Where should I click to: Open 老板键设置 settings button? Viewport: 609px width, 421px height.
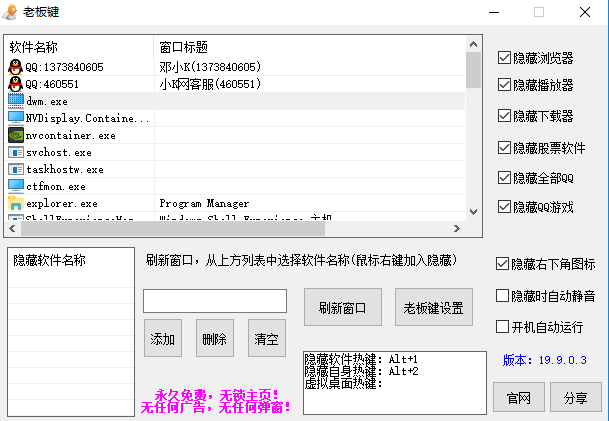point(433,307)
